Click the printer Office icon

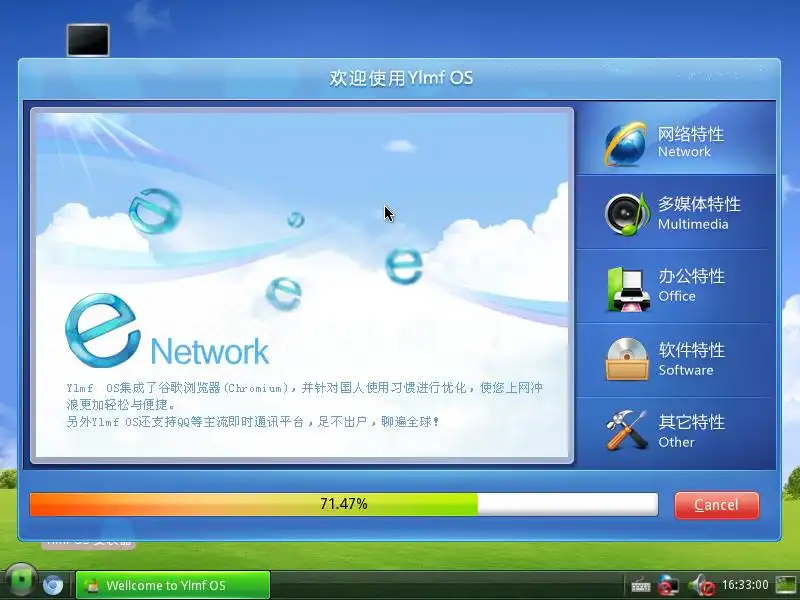[628, 289]
